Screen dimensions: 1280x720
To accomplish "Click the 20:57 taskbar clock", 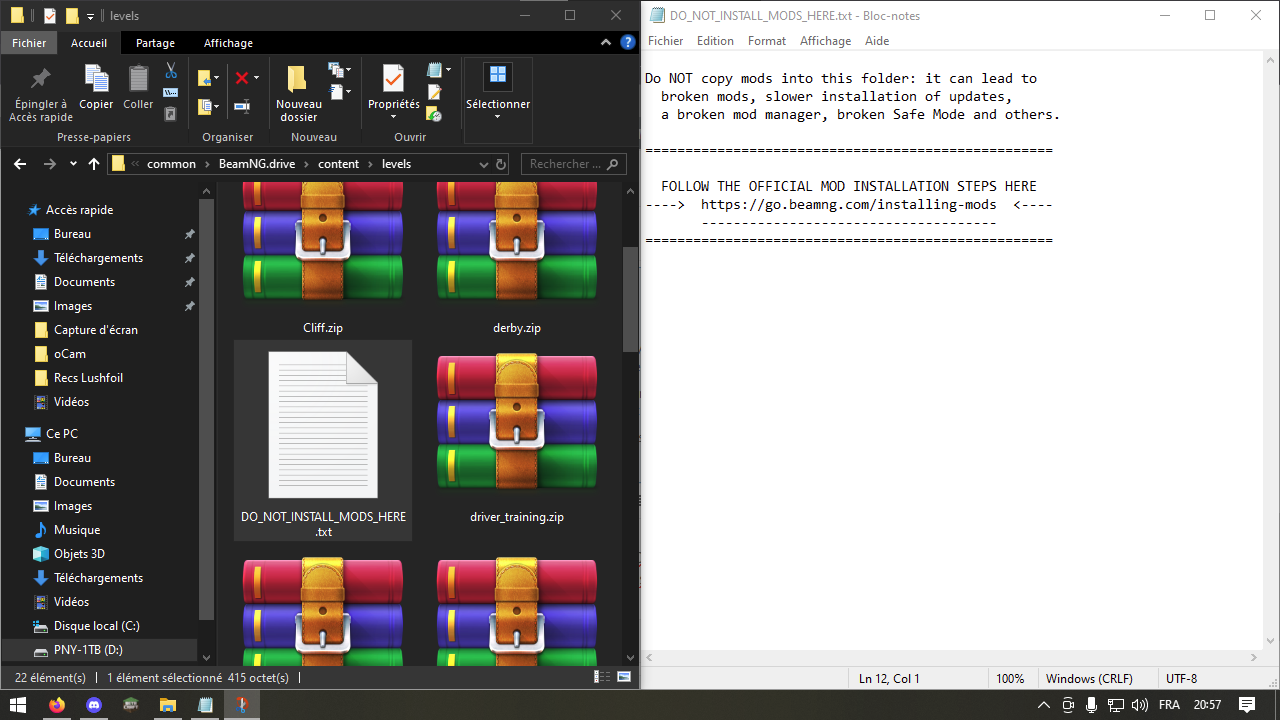I will [x=1207, y=705].
